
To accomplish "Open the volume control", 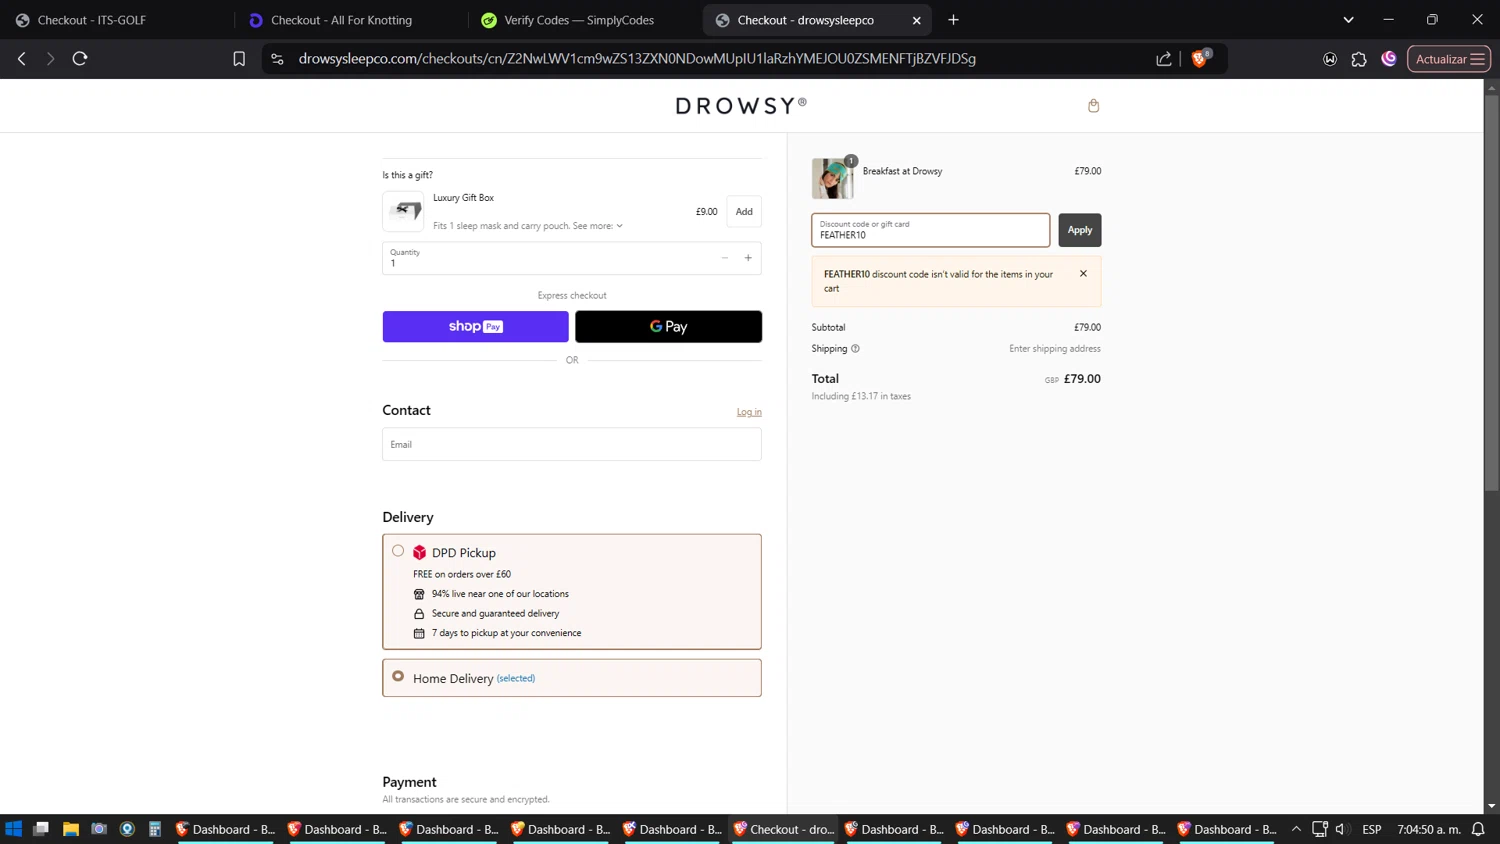I will click(1341, 829).
